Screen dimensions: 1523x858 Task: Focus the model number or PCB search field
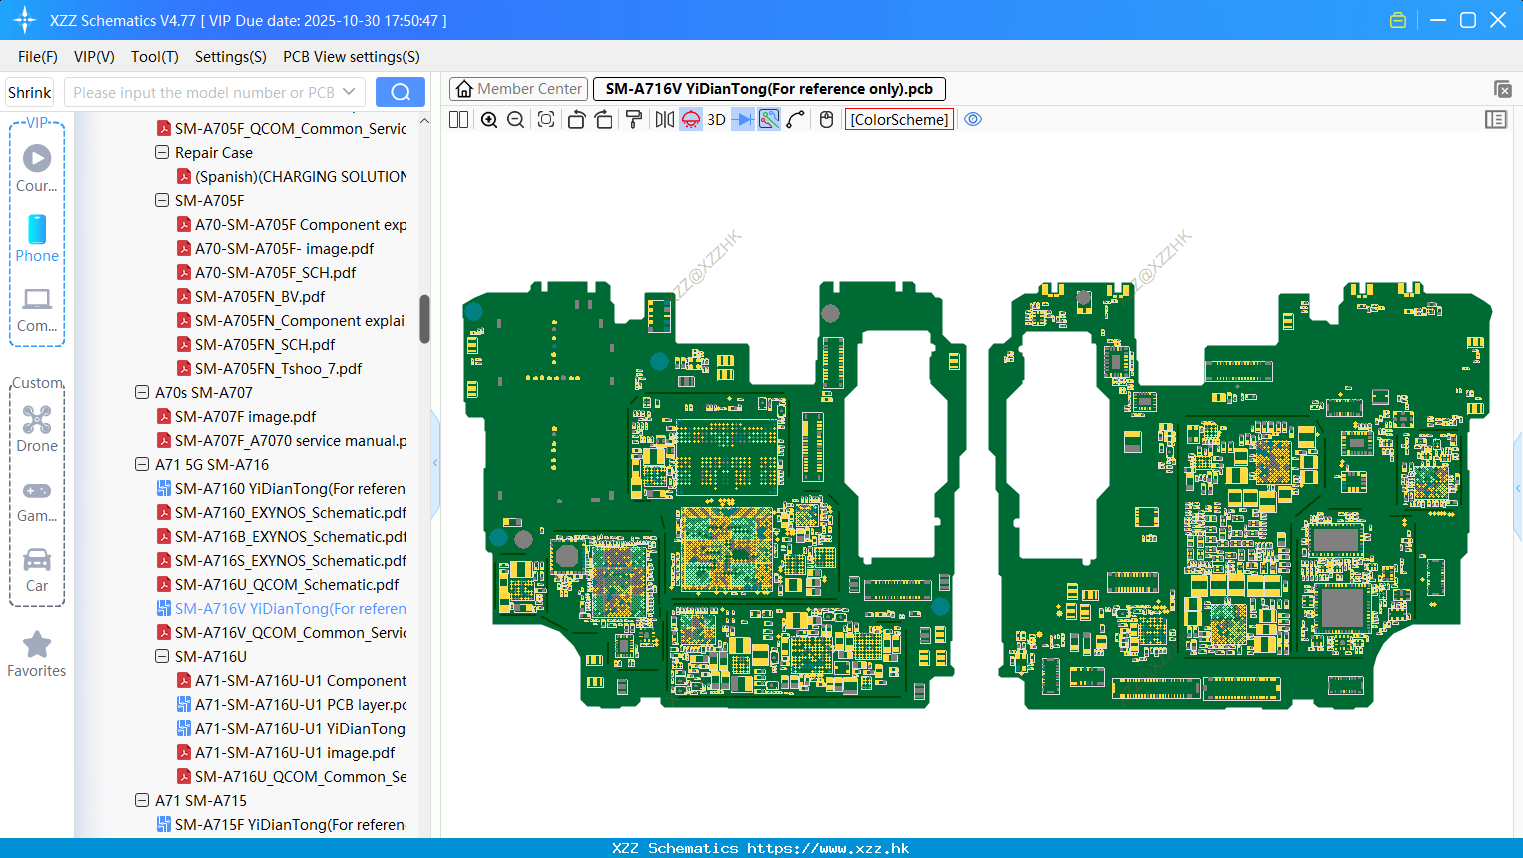click(204, 92)
